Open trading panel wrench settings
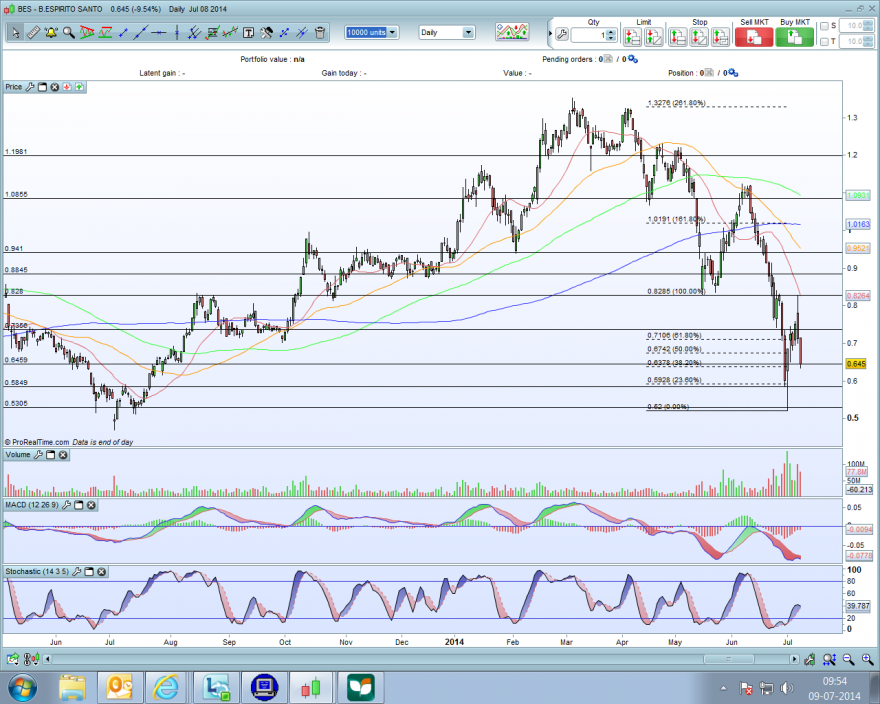The image size is (880, 704). click(562, 35)
